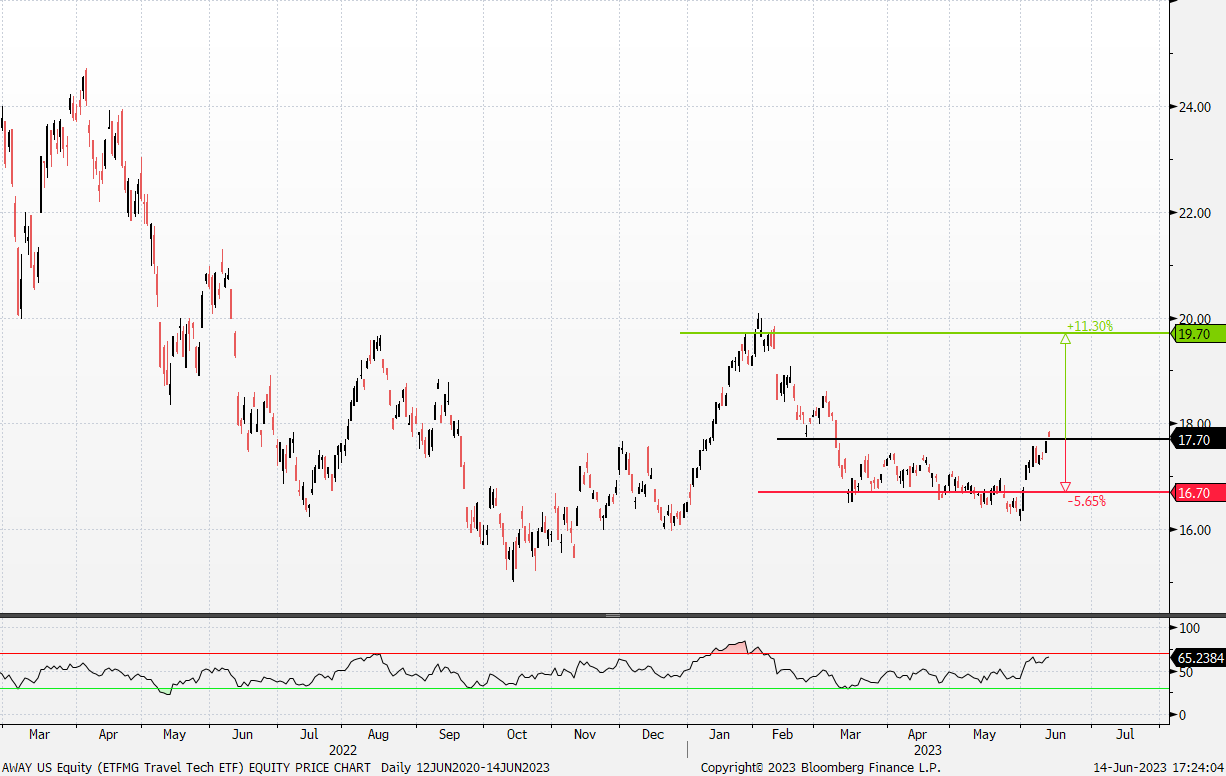The image size is (1226, 776).
Task: Click the RSI value label 65.2384
Action: [x=1197, y=659]
